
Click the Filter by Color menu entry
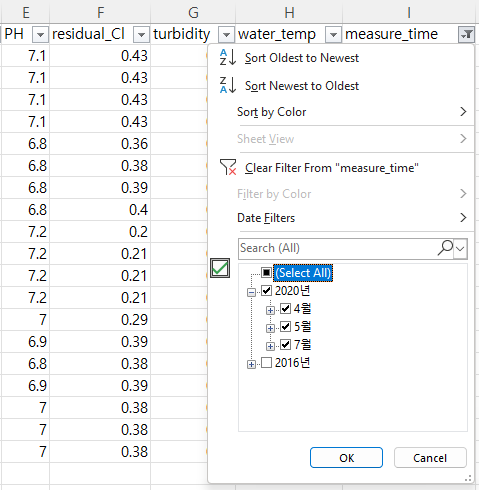pyautogui.click(x=341, y=194)
